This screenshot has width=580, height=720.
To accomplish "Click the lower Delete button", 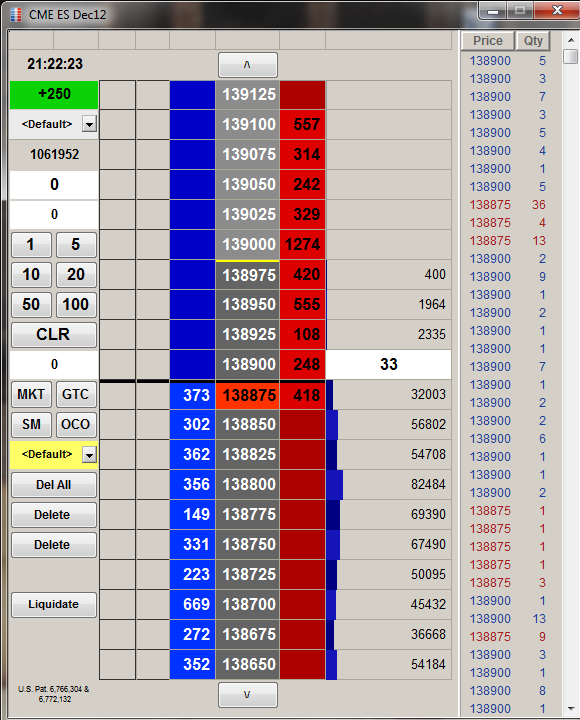I will click(x=54, y=545).
